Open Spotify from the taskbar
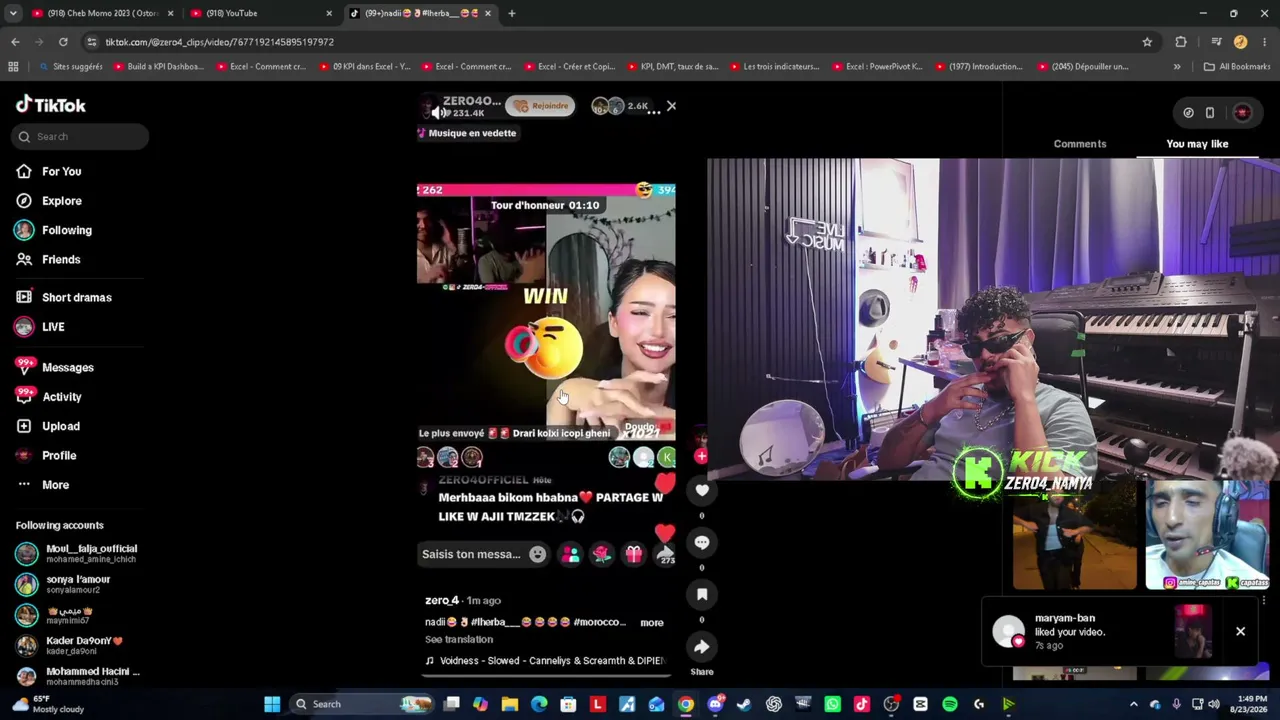The height and width of the screenshot is (720, 1280). [x=950, y=704]
